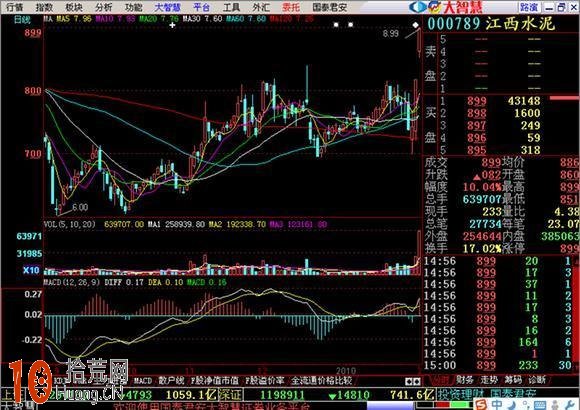The width and height of the screenshot is (580, 410).
Task: Open the 分析 menu
Action: click(x=104, y=7)
